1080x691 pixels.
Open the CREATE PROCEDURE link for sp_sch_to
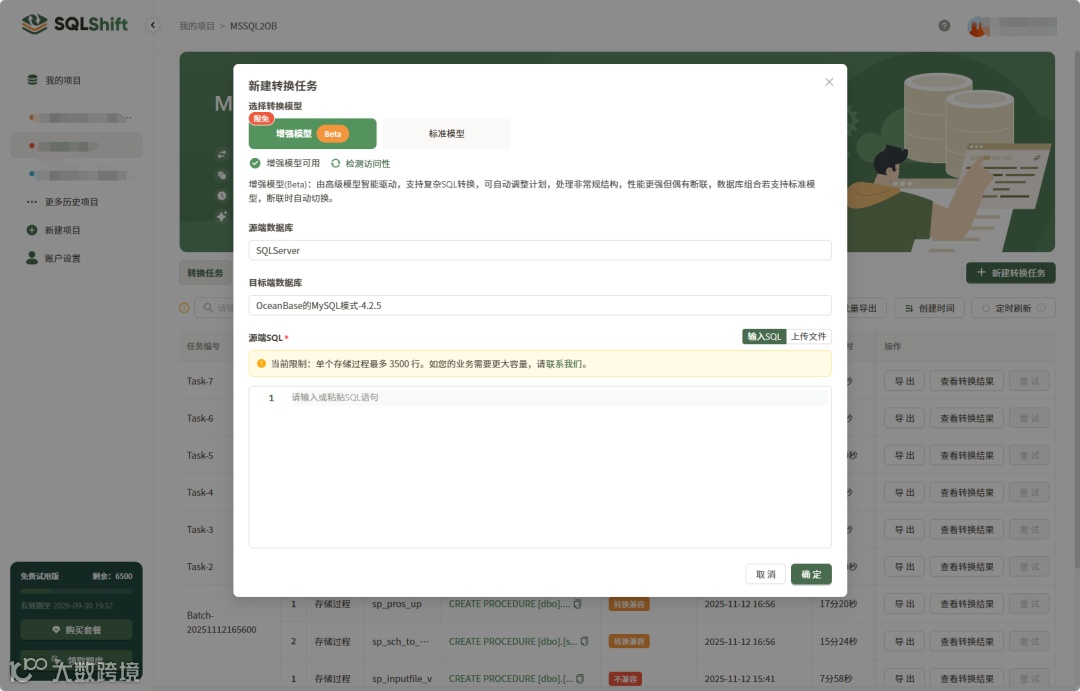pos(513,641)
